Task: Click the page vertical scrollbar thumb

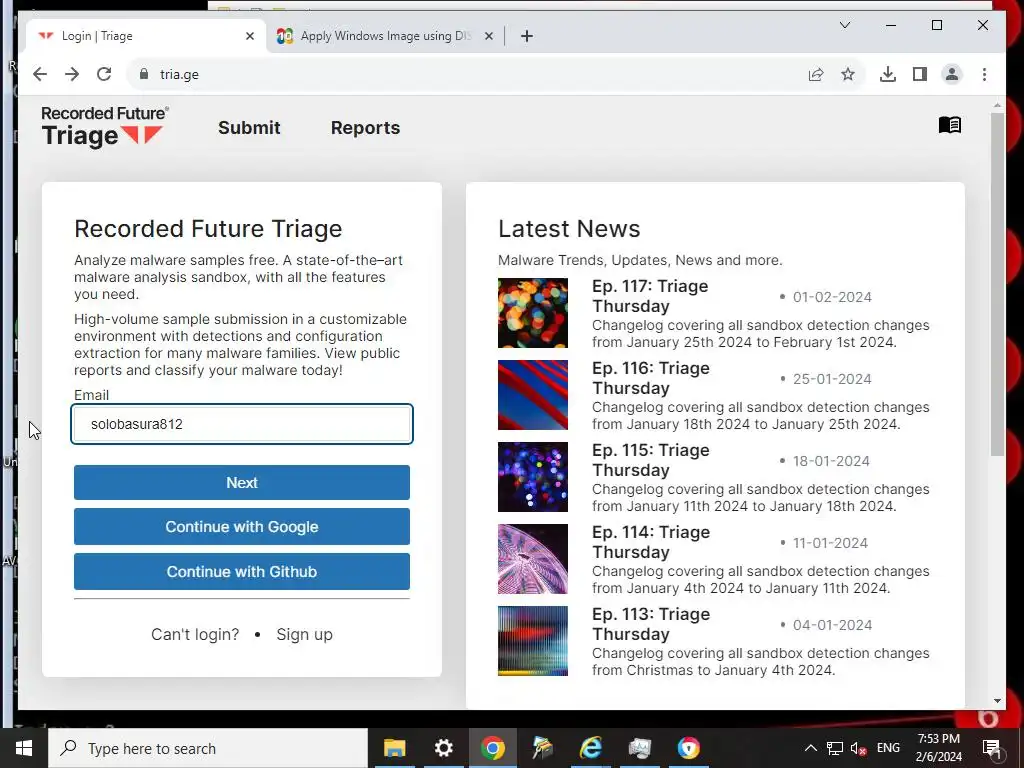Action: click(x=997, y=284)
